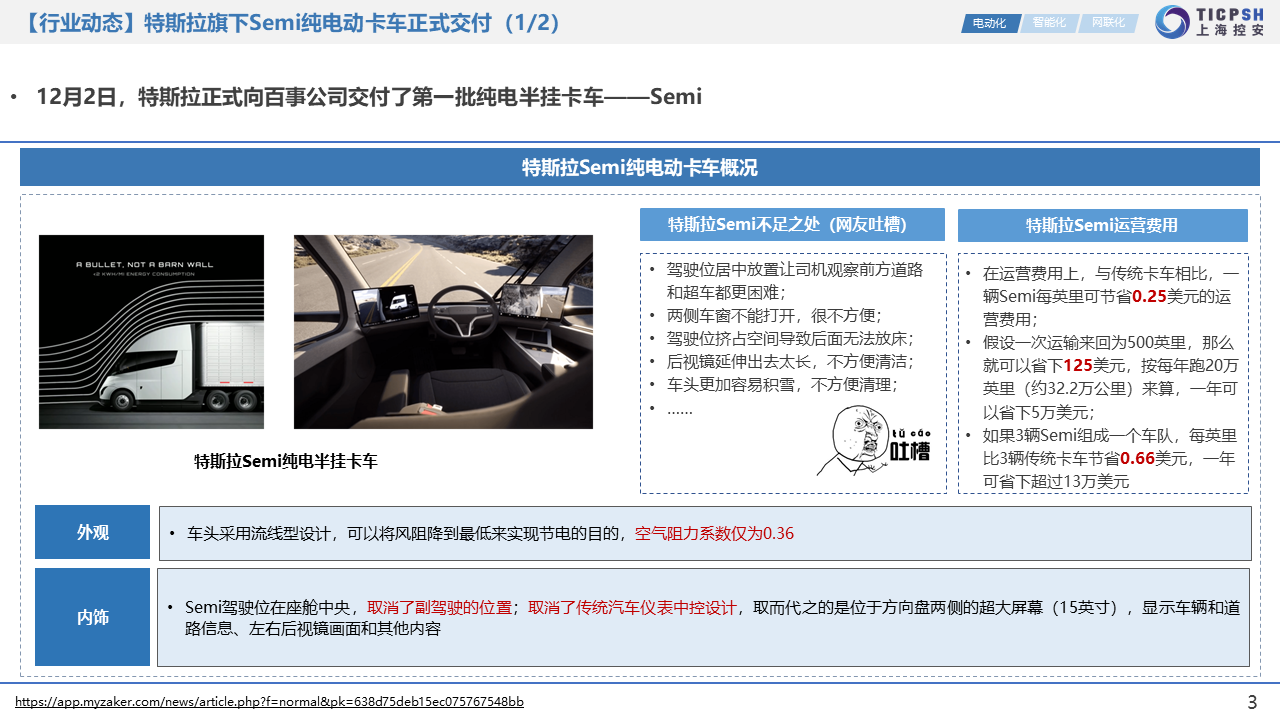Click the red 空气阻力系数仅为0.36 text
This screenshot has width=1280, height=720.
(714, 534)
